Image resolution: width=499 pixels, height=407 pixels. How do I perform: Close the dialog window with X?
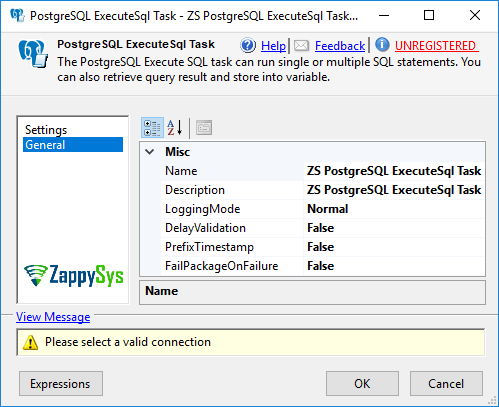pos(475,15)
